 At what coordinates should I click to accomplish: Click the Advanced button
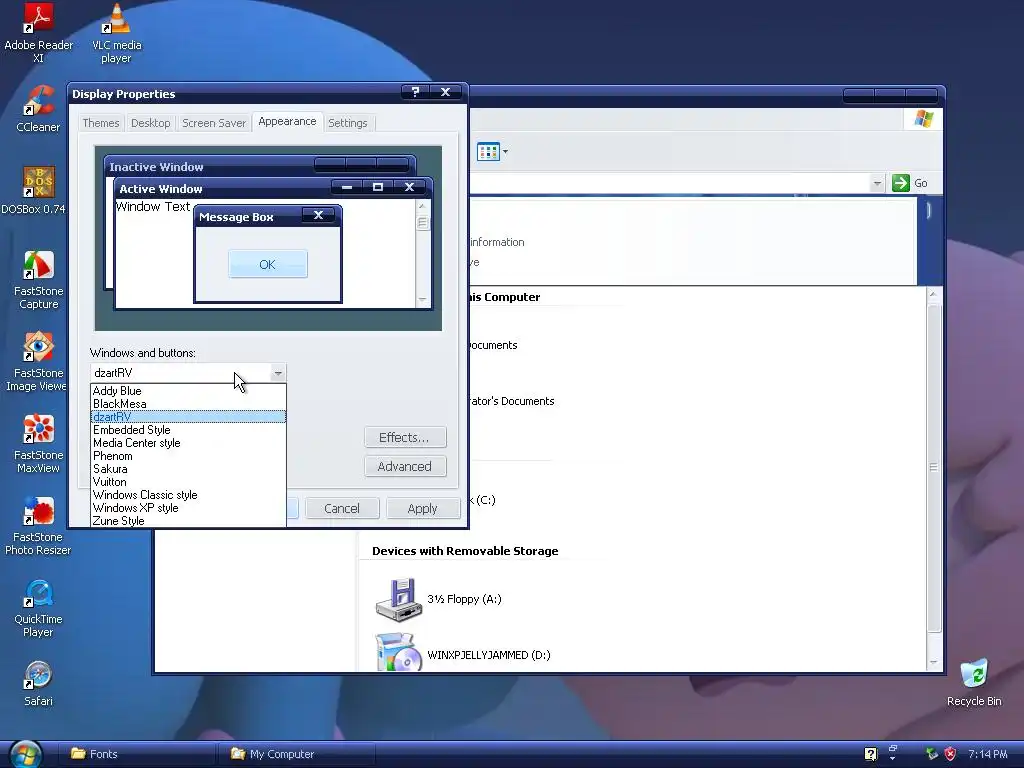[405, 466]
